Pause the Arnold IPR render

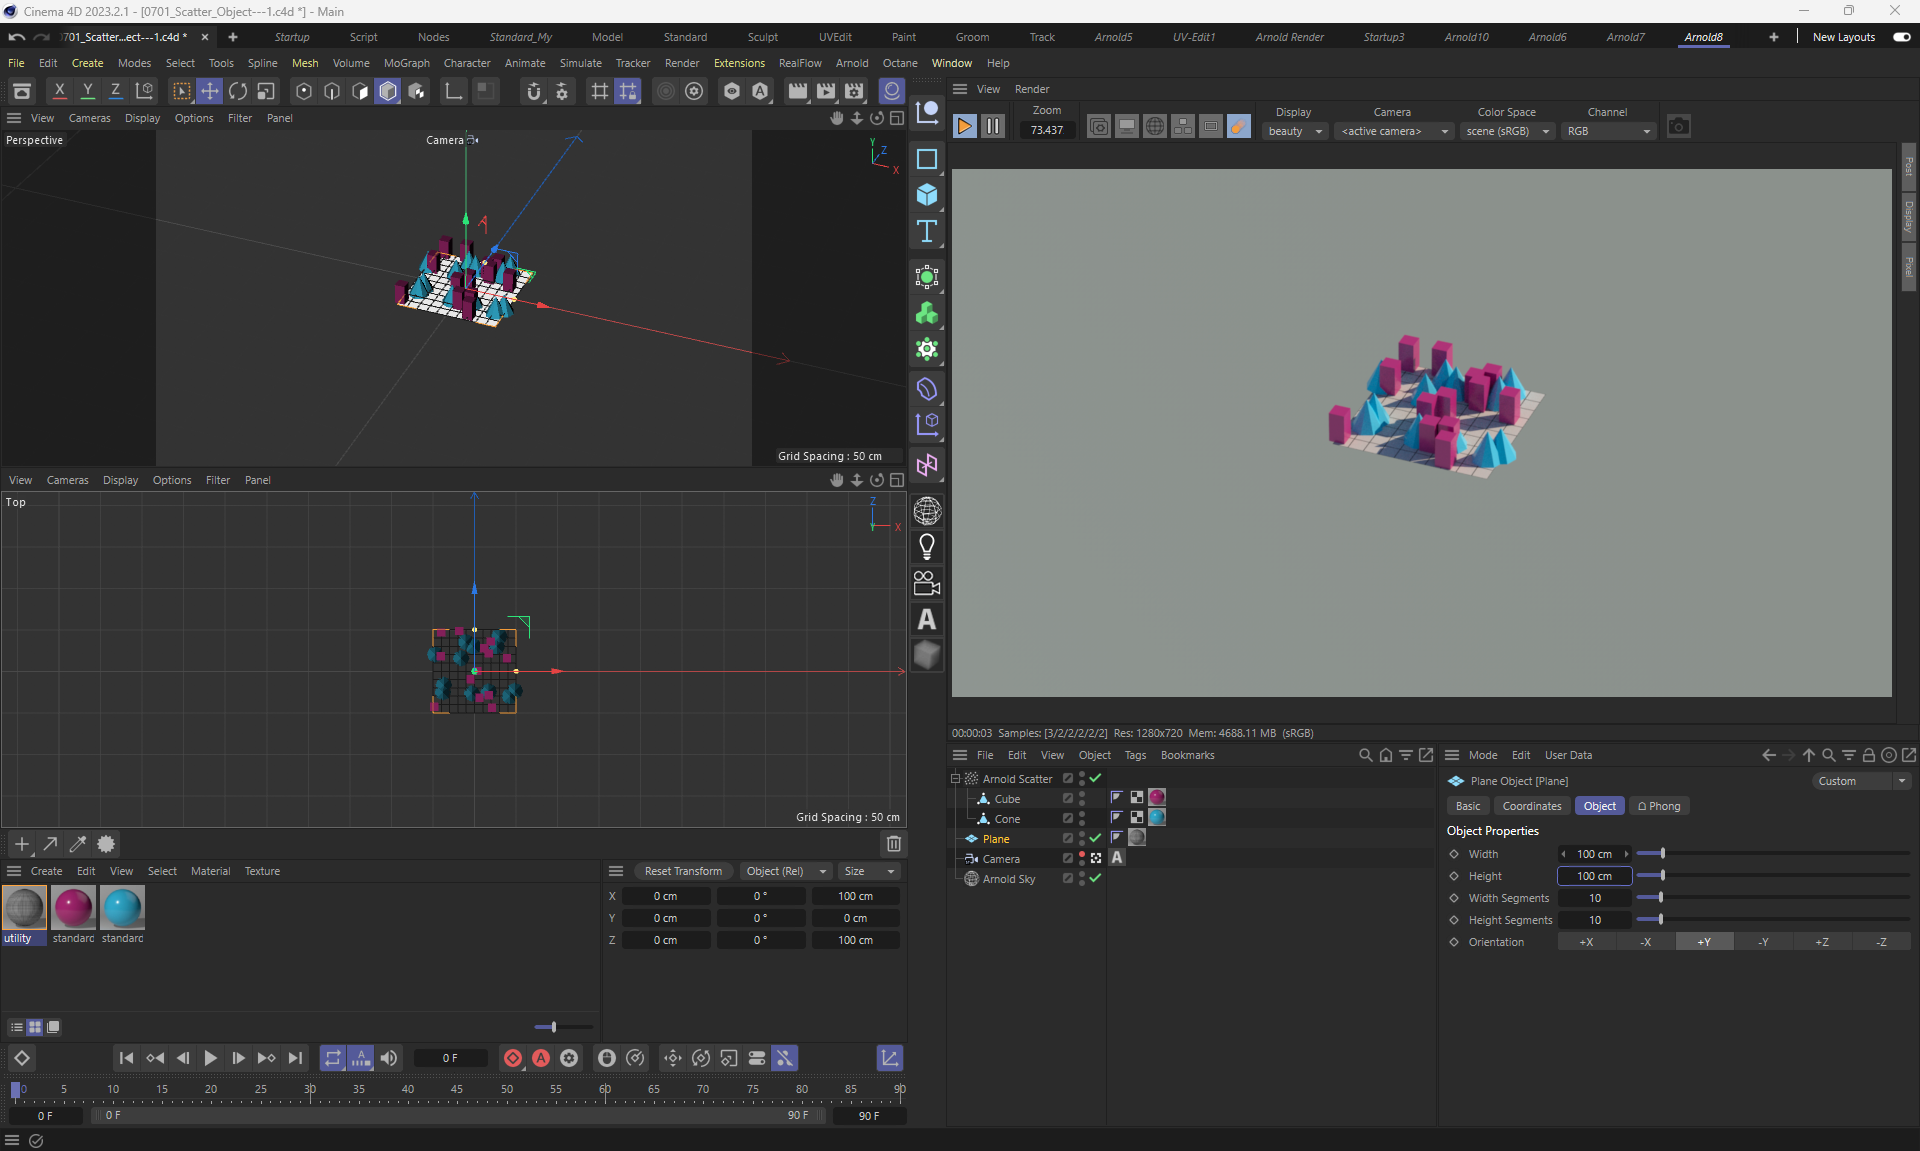tap(992, 126)
